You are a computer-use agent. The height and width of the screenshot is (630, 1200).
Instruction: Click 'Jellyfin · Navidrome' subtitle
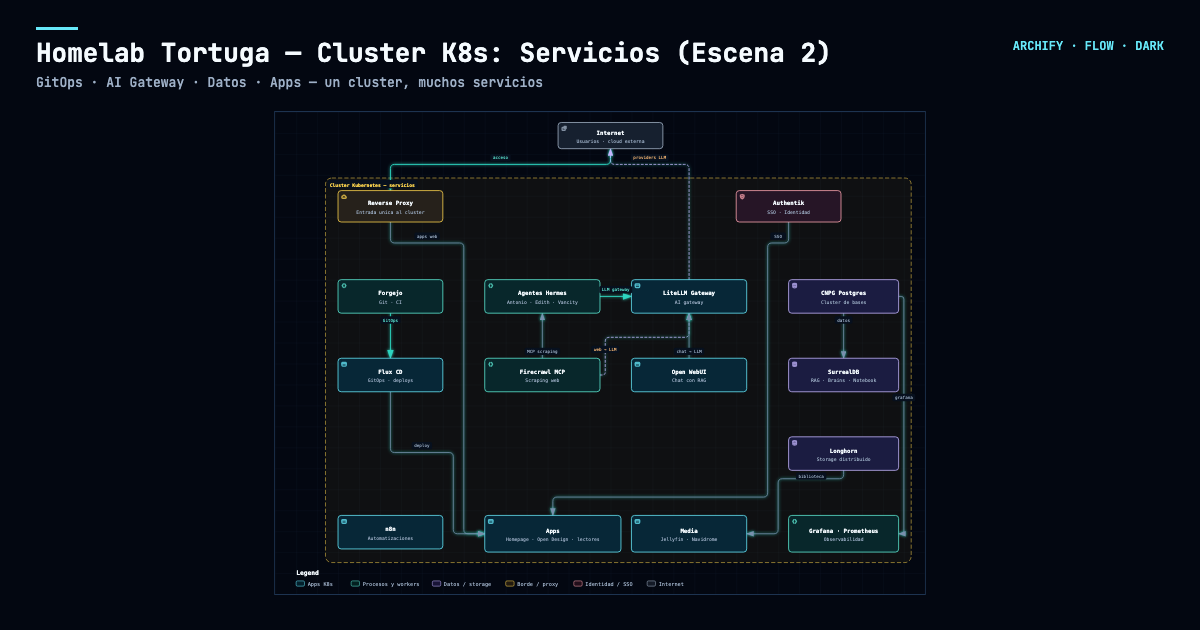(689, 539)
